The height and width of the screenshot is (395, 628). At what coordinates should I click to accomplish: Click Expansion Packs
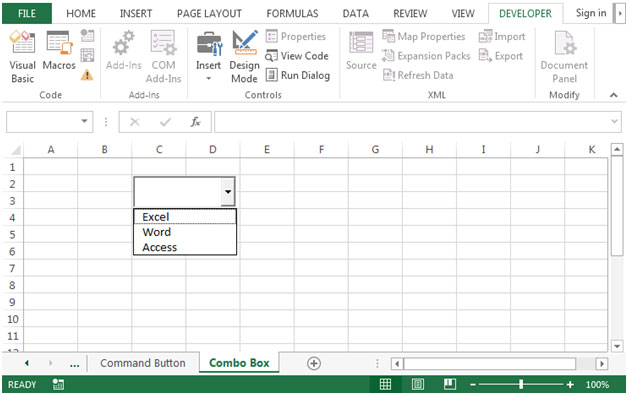426,56
